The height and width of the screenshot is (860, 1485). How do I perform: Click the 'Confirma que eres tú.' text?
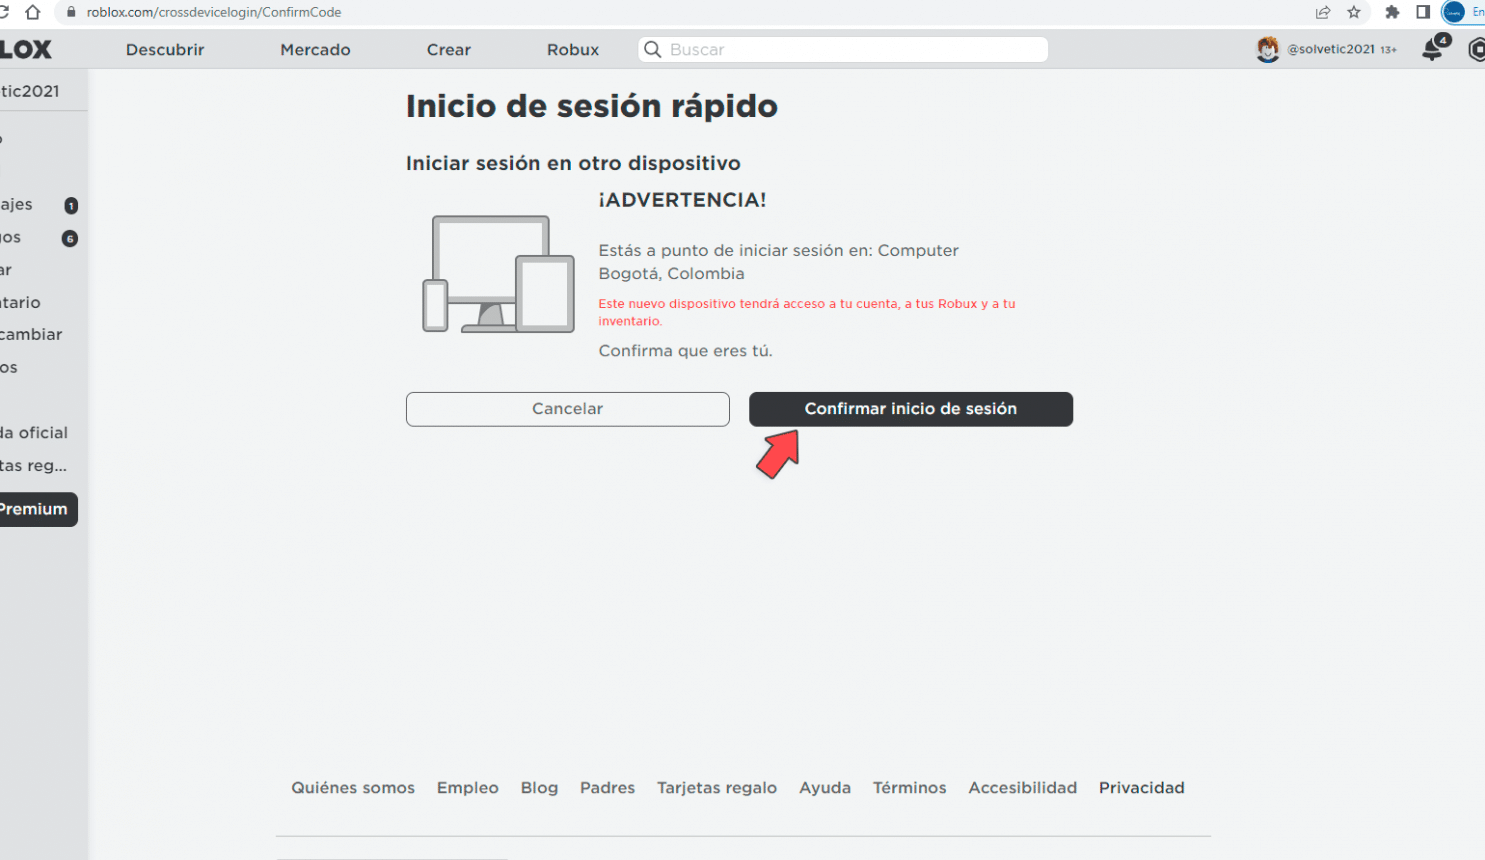click(686, 351)
